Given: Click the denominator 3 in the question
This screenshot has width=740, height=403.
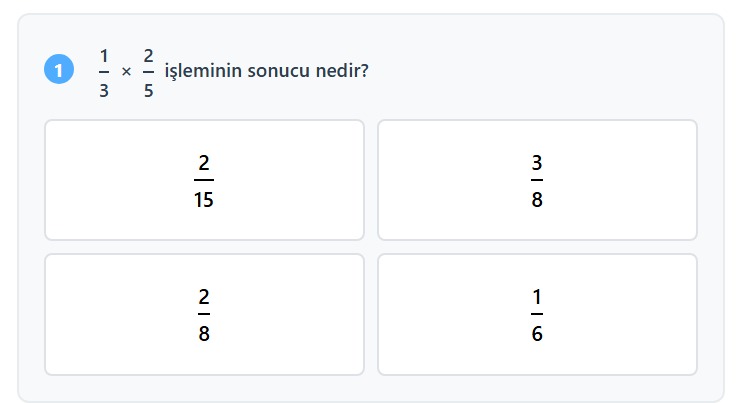Looking at the screenshot, I should point(104,88).
